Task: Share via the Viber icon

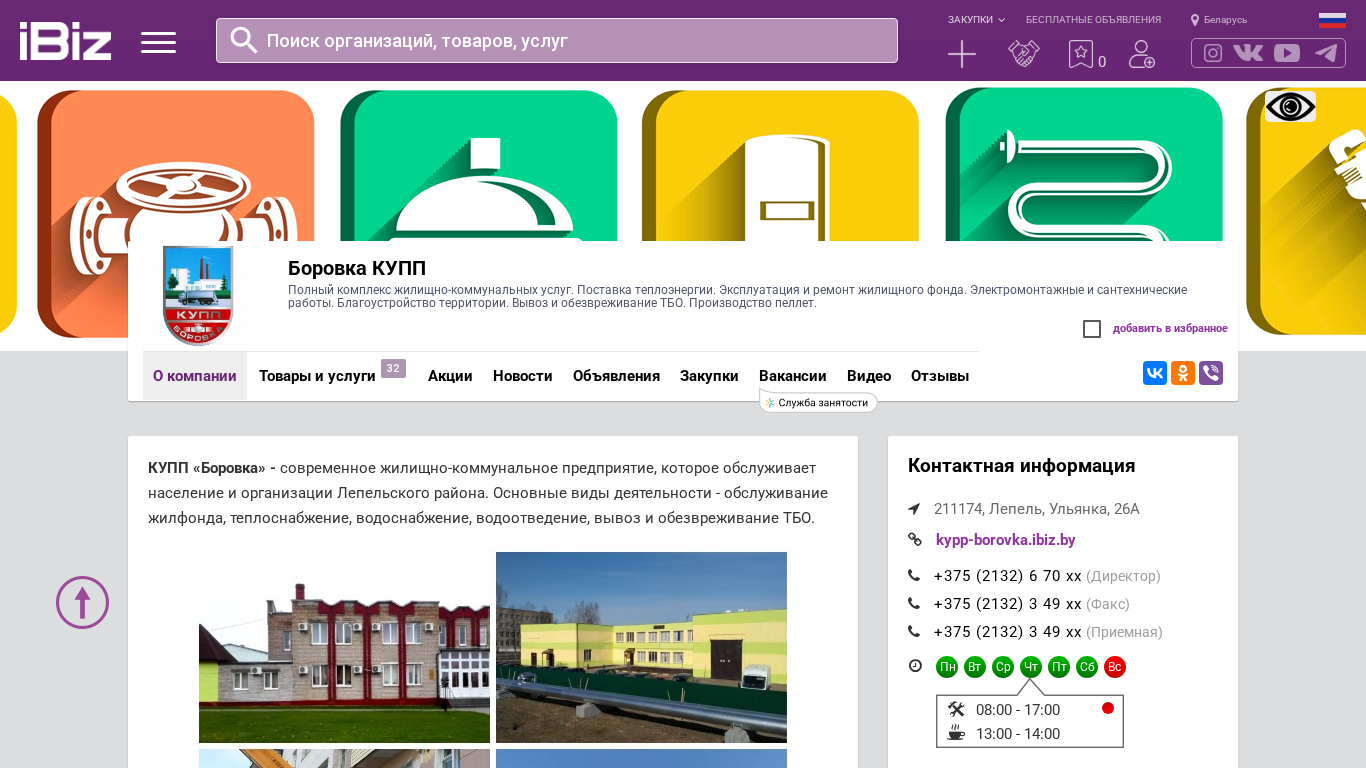Action: coord(1211,373)
